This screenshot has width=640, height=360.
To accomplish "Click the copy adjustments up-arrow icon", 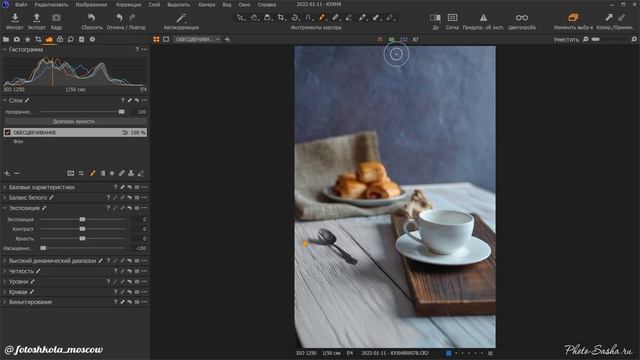I will (609, 18).
